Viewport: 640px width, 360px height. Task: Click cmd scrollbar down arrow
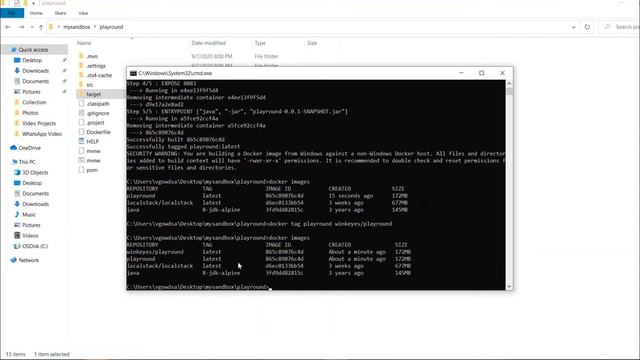click(509, 287)
